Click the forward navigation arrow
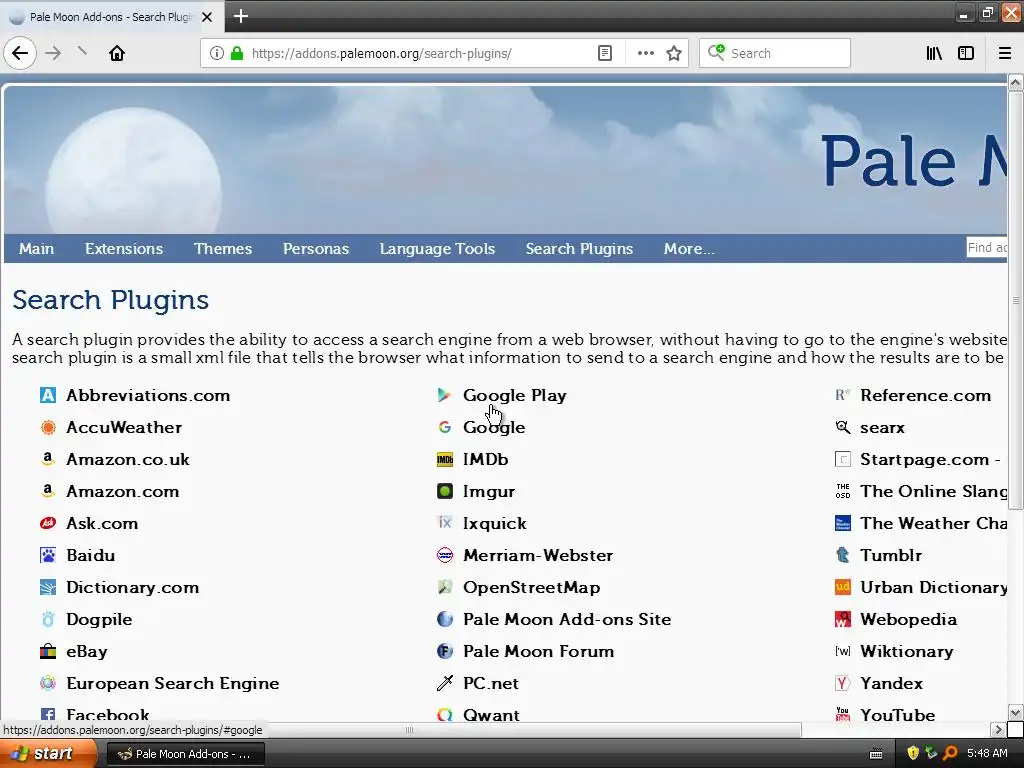1024x768 pixels. click(54, 53)
